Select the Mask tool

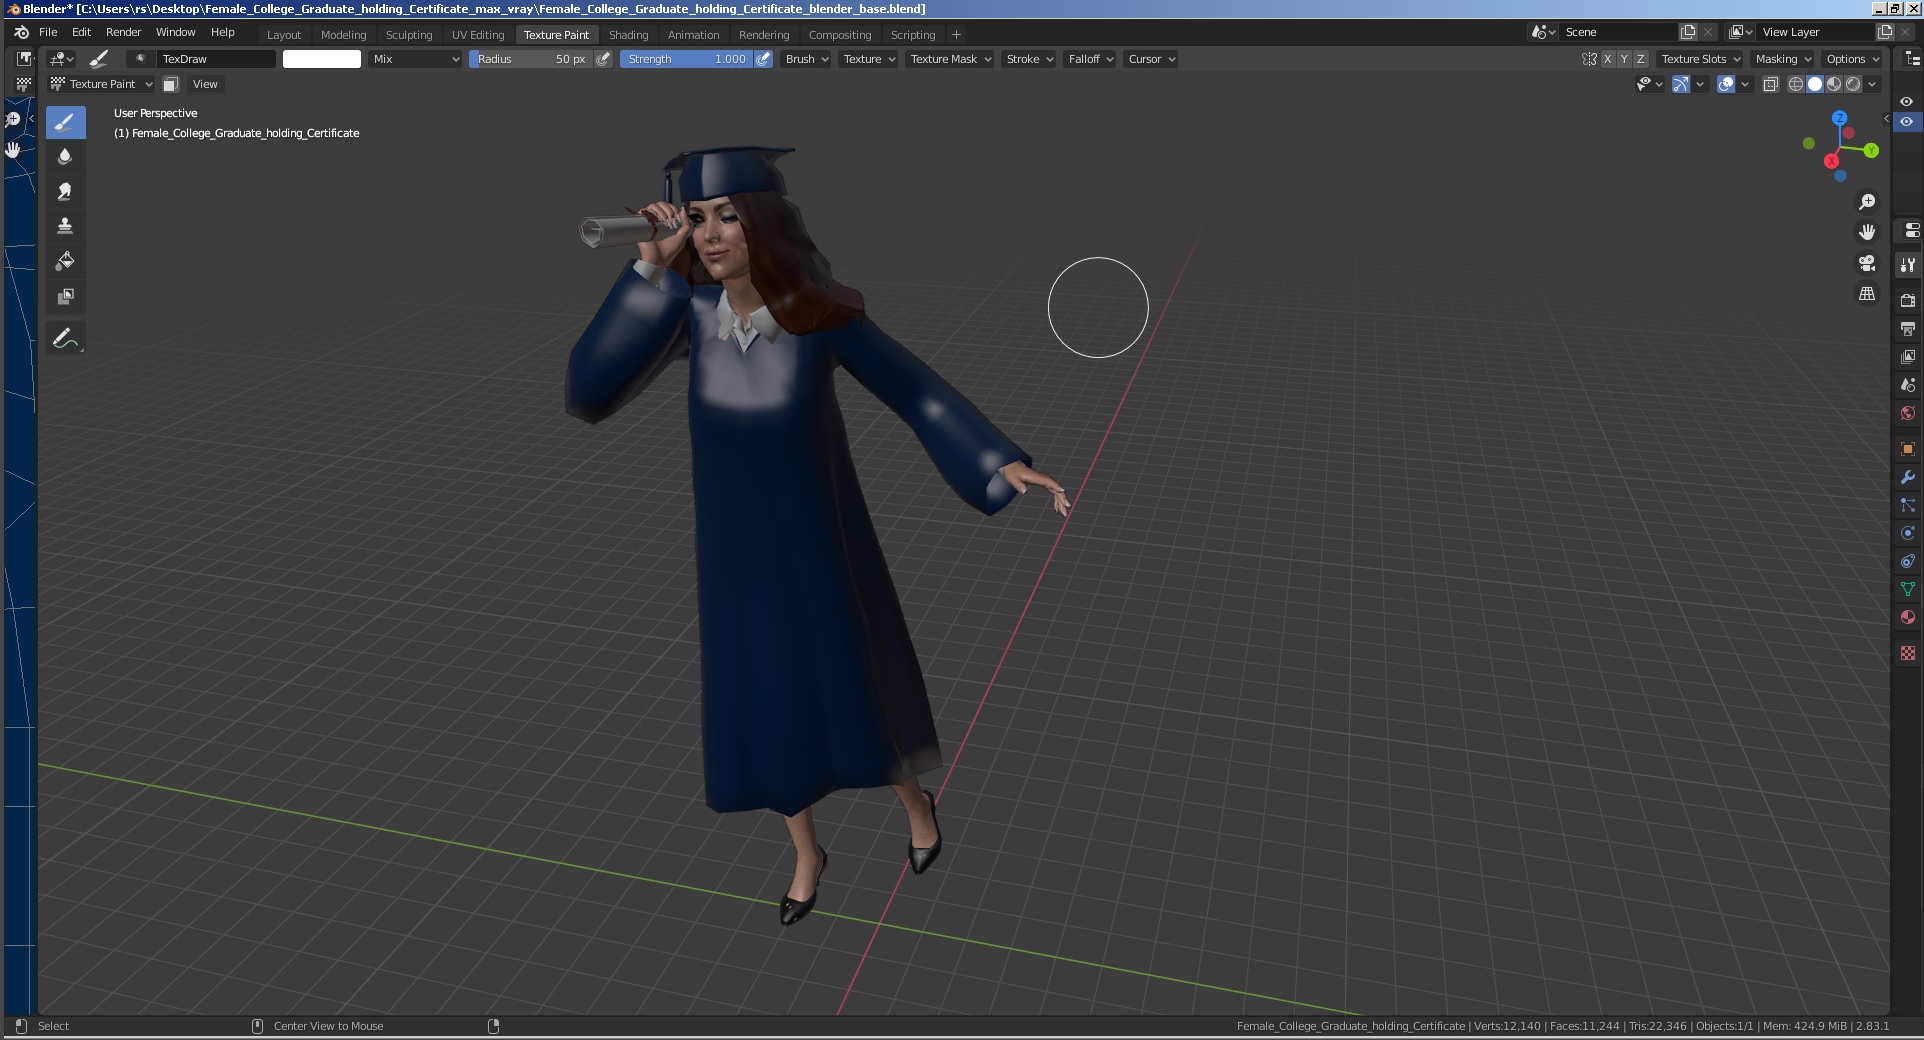coord(65,297)
